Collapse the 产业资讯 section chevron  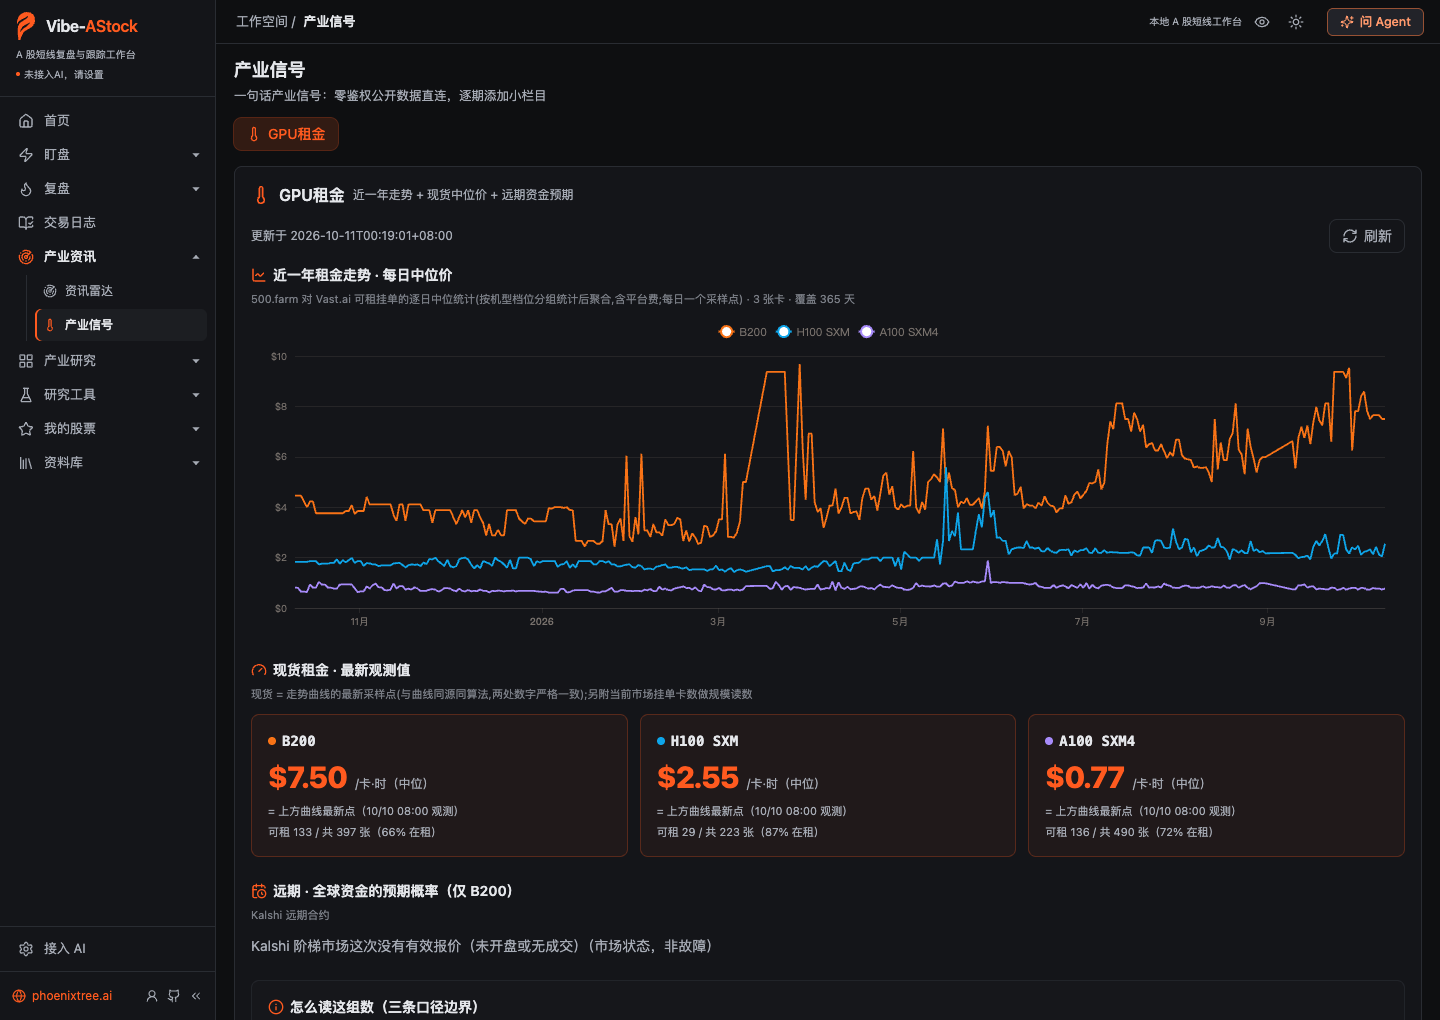click(196, 257)
